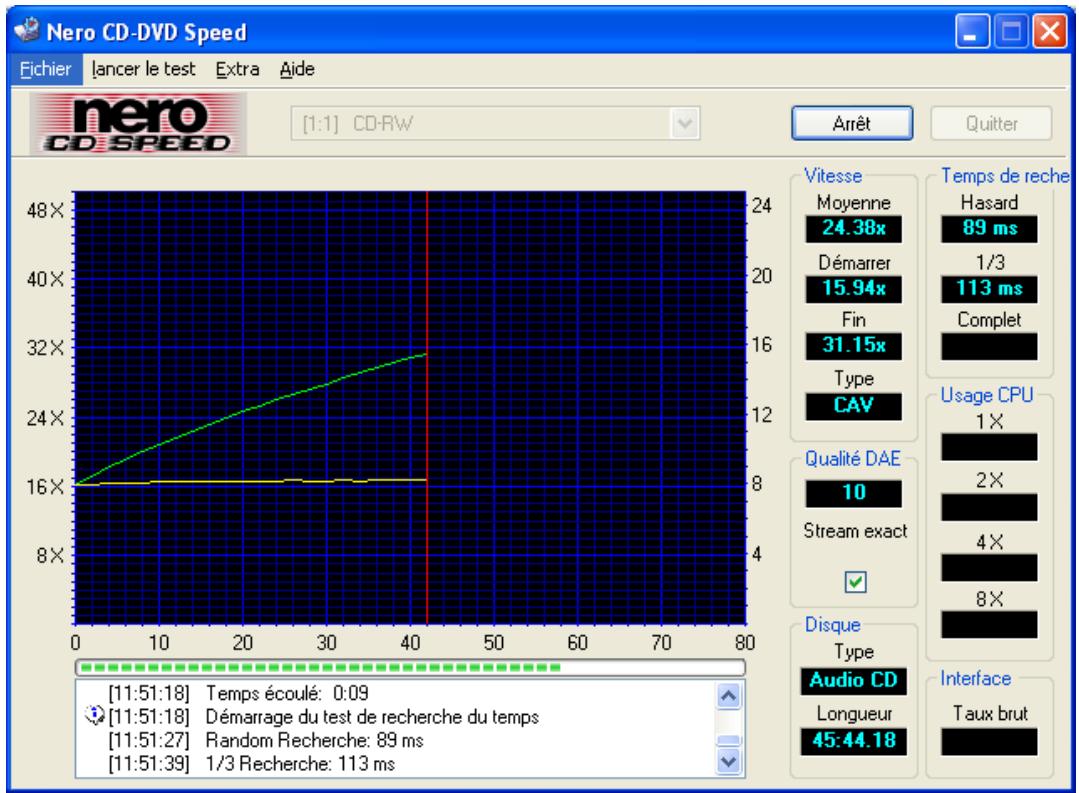Click the CAV type value
The height and width of the screenshot is (793, 1079).
[x=853, y=405]
